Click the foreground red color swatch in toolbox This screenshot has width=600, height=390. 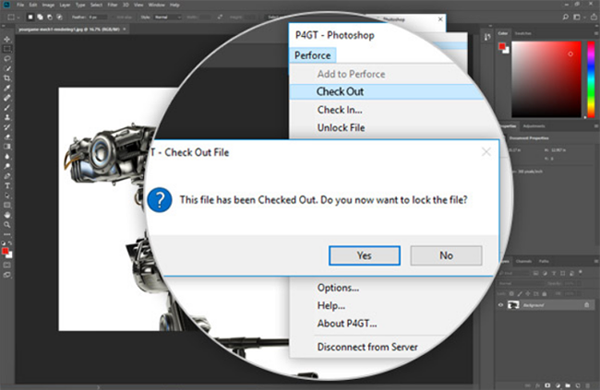click(5, 251)
